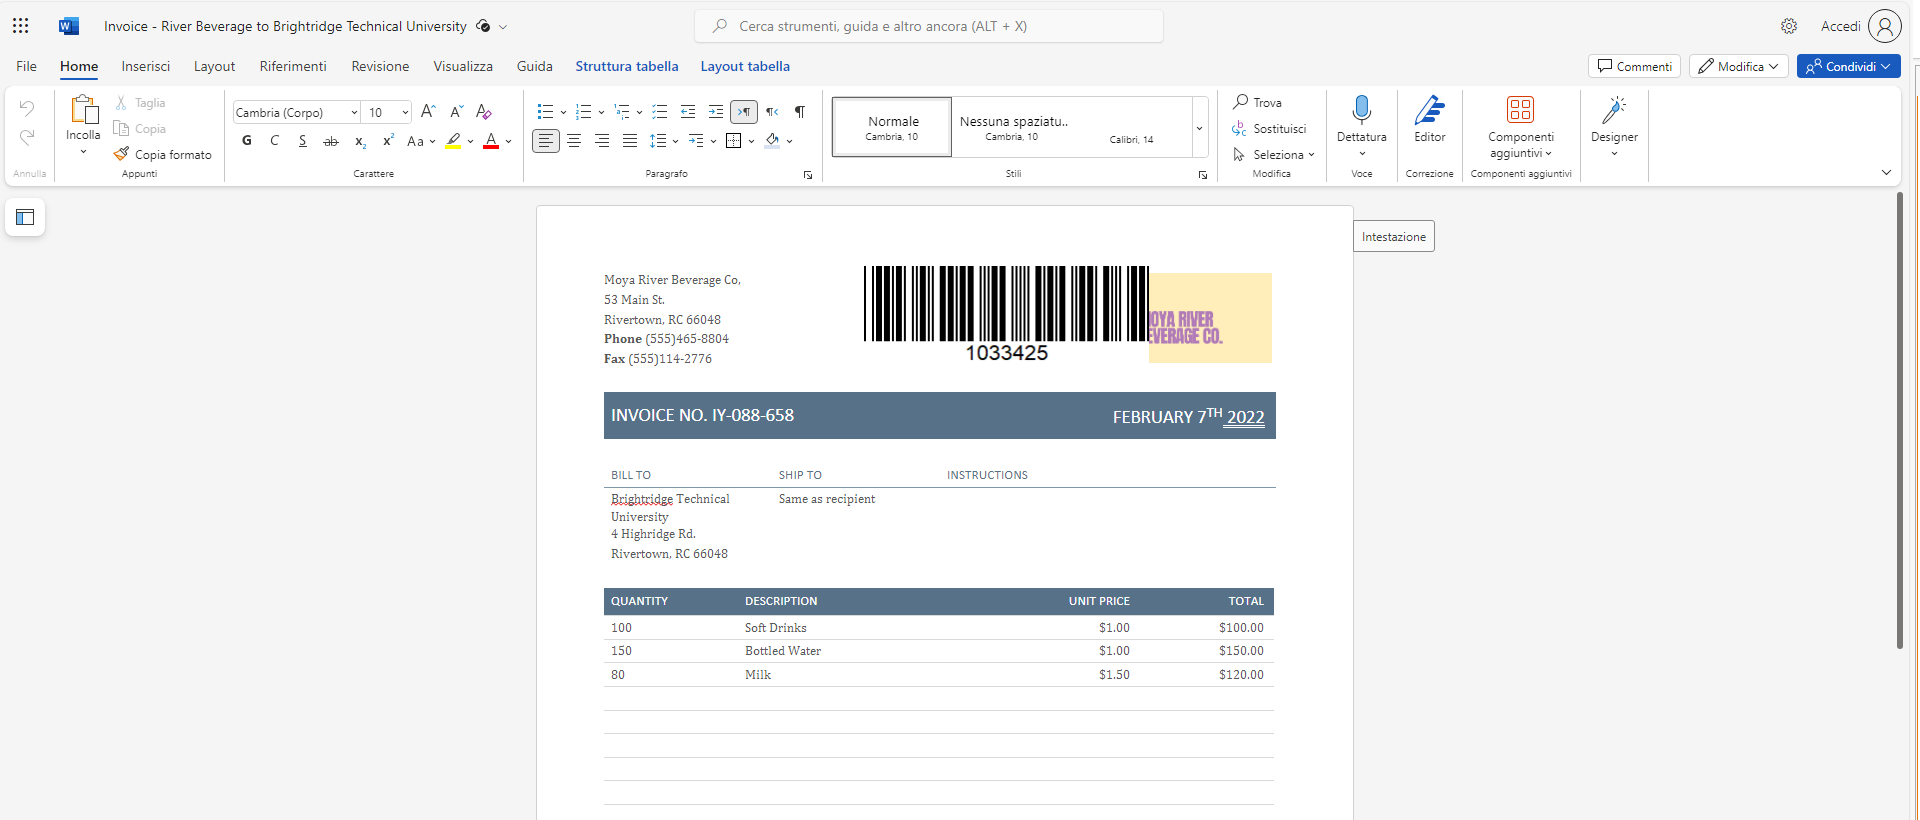Open the Editor correction tool
The image size is (1920, 820).
[1430, 119]
